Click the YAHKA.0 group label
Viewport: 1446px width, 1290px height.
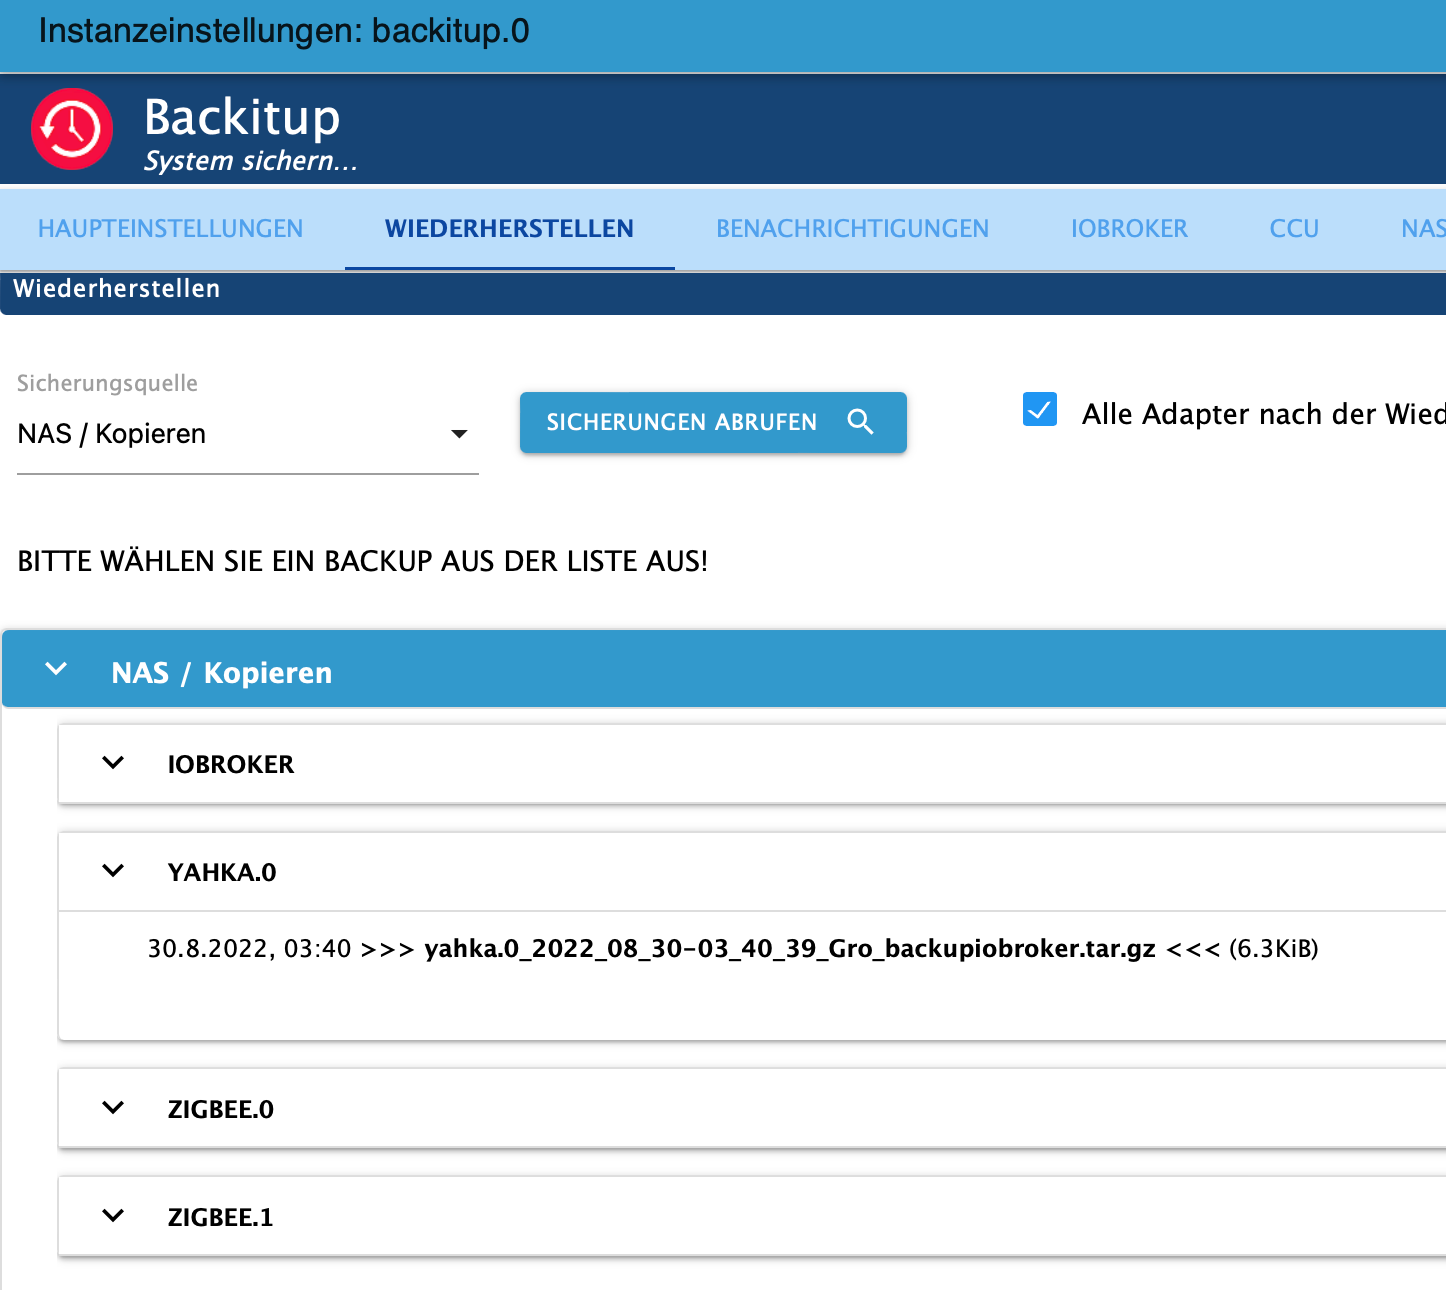coord(222,873)
